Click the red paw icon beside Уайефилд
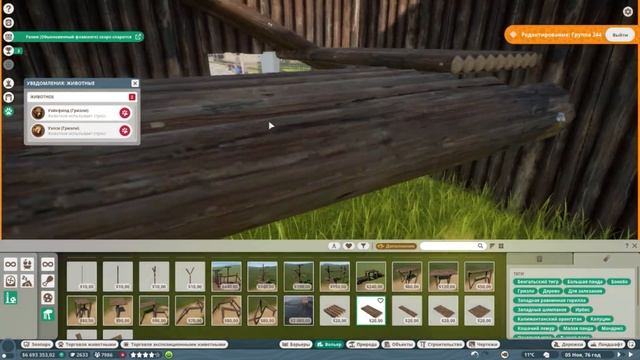The width and height of the screenshot is (640, 360). coord(125,113)
